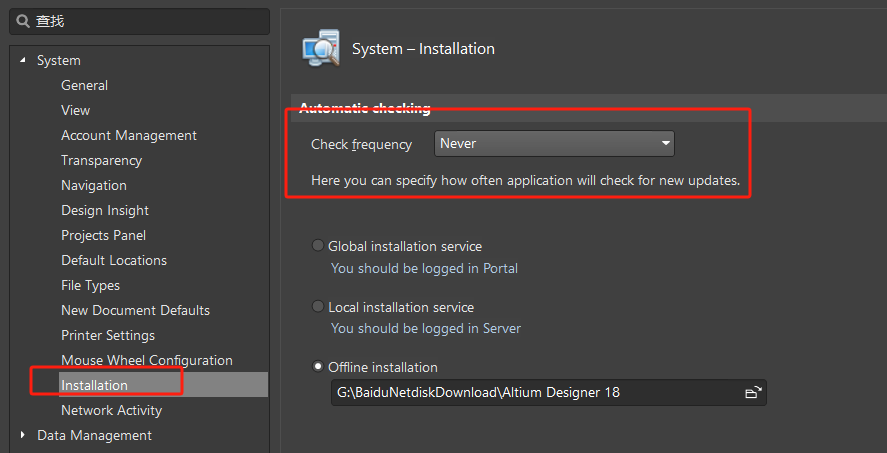Select Local installation service radio button
This screenshot has height=453, width=887.
coord(318,307)
